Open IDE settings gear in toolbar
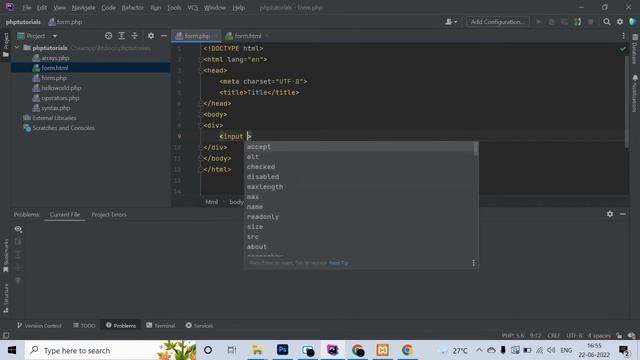 [620, 22]
